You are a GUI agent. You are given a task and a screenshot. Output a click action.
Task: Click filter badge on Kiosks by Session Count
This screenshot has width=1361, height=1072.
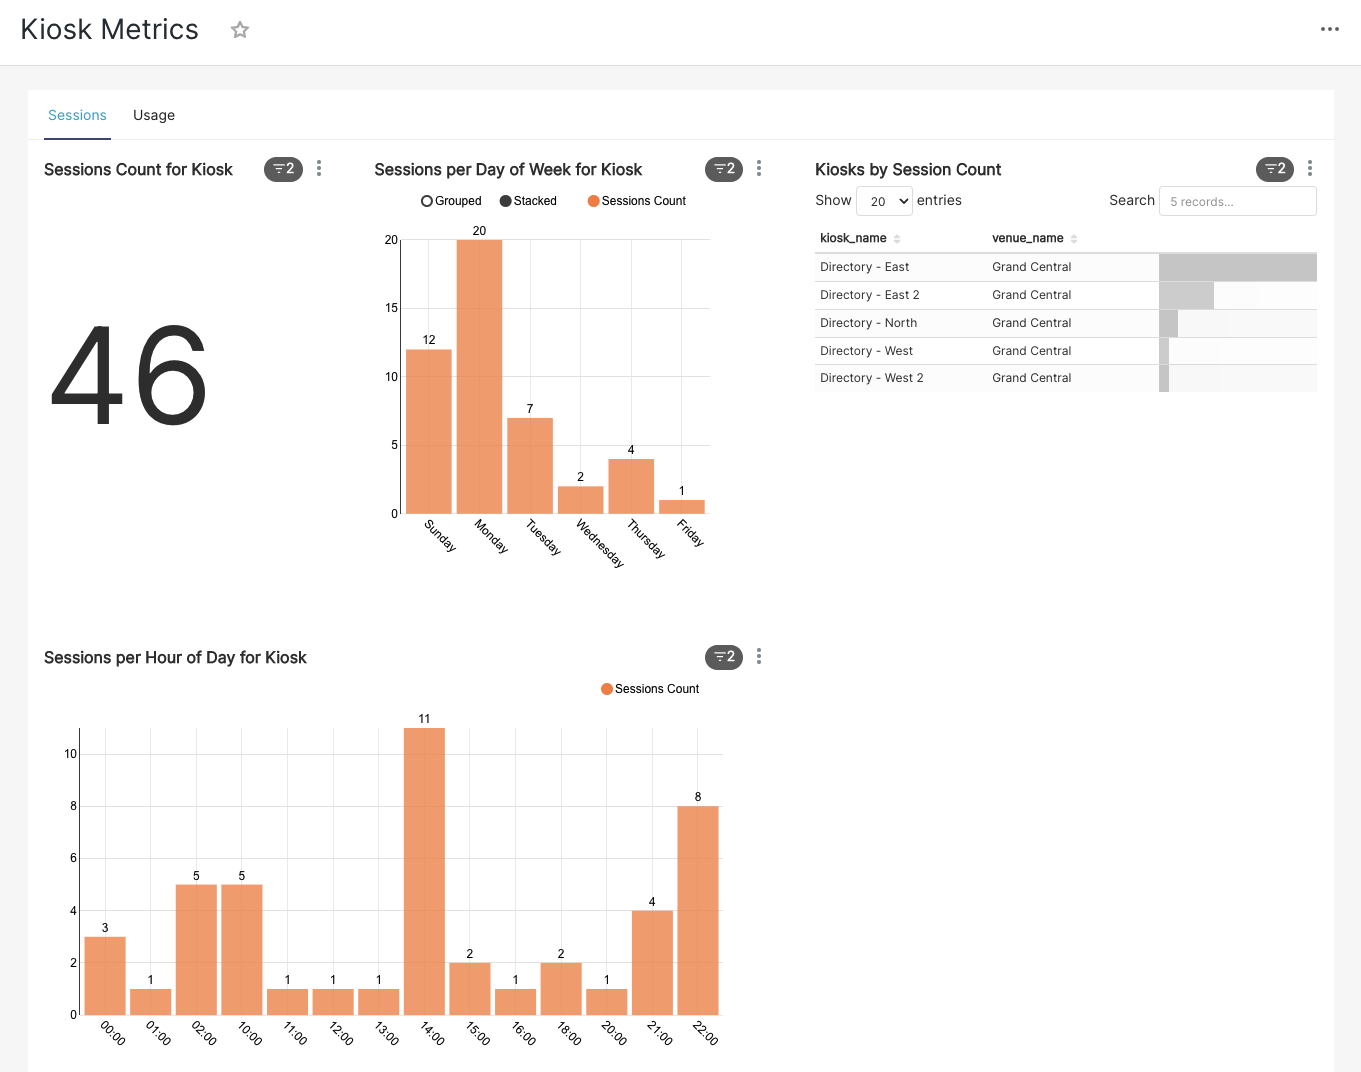coord(1275,169)
